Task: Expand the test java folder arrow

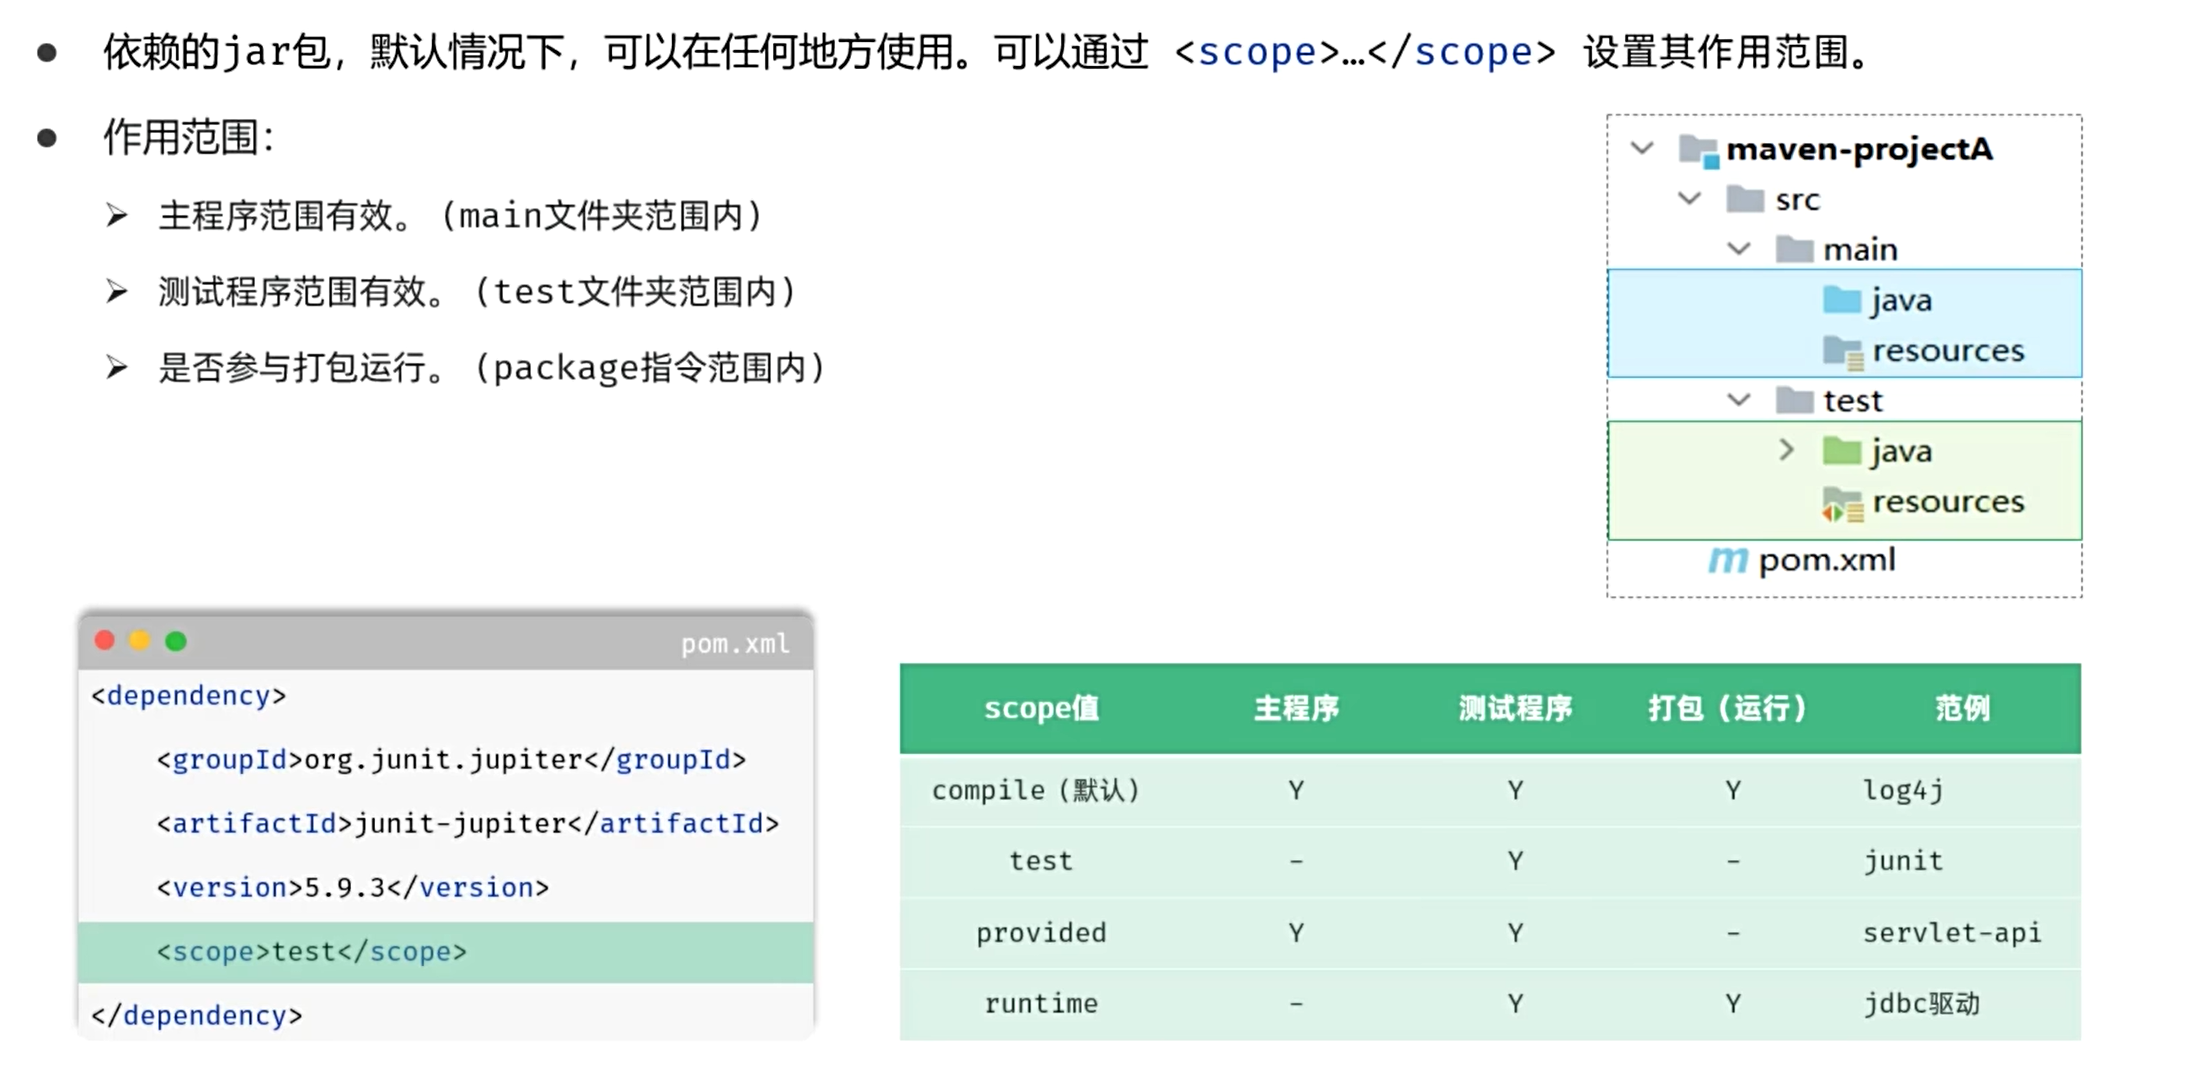Action: [x=1786, y=450]
